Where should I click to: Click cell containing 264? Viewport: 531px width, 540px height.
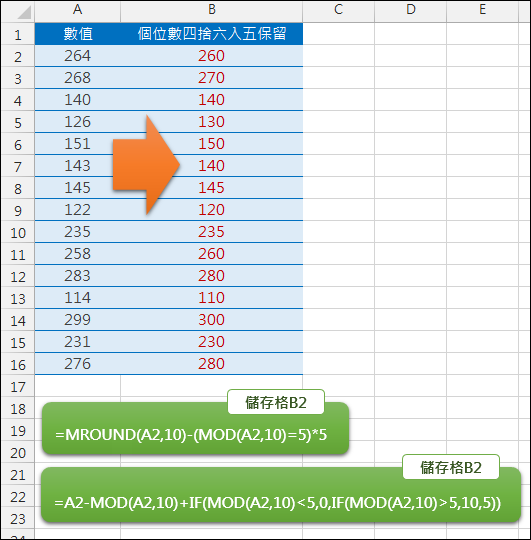pos(77,56)
